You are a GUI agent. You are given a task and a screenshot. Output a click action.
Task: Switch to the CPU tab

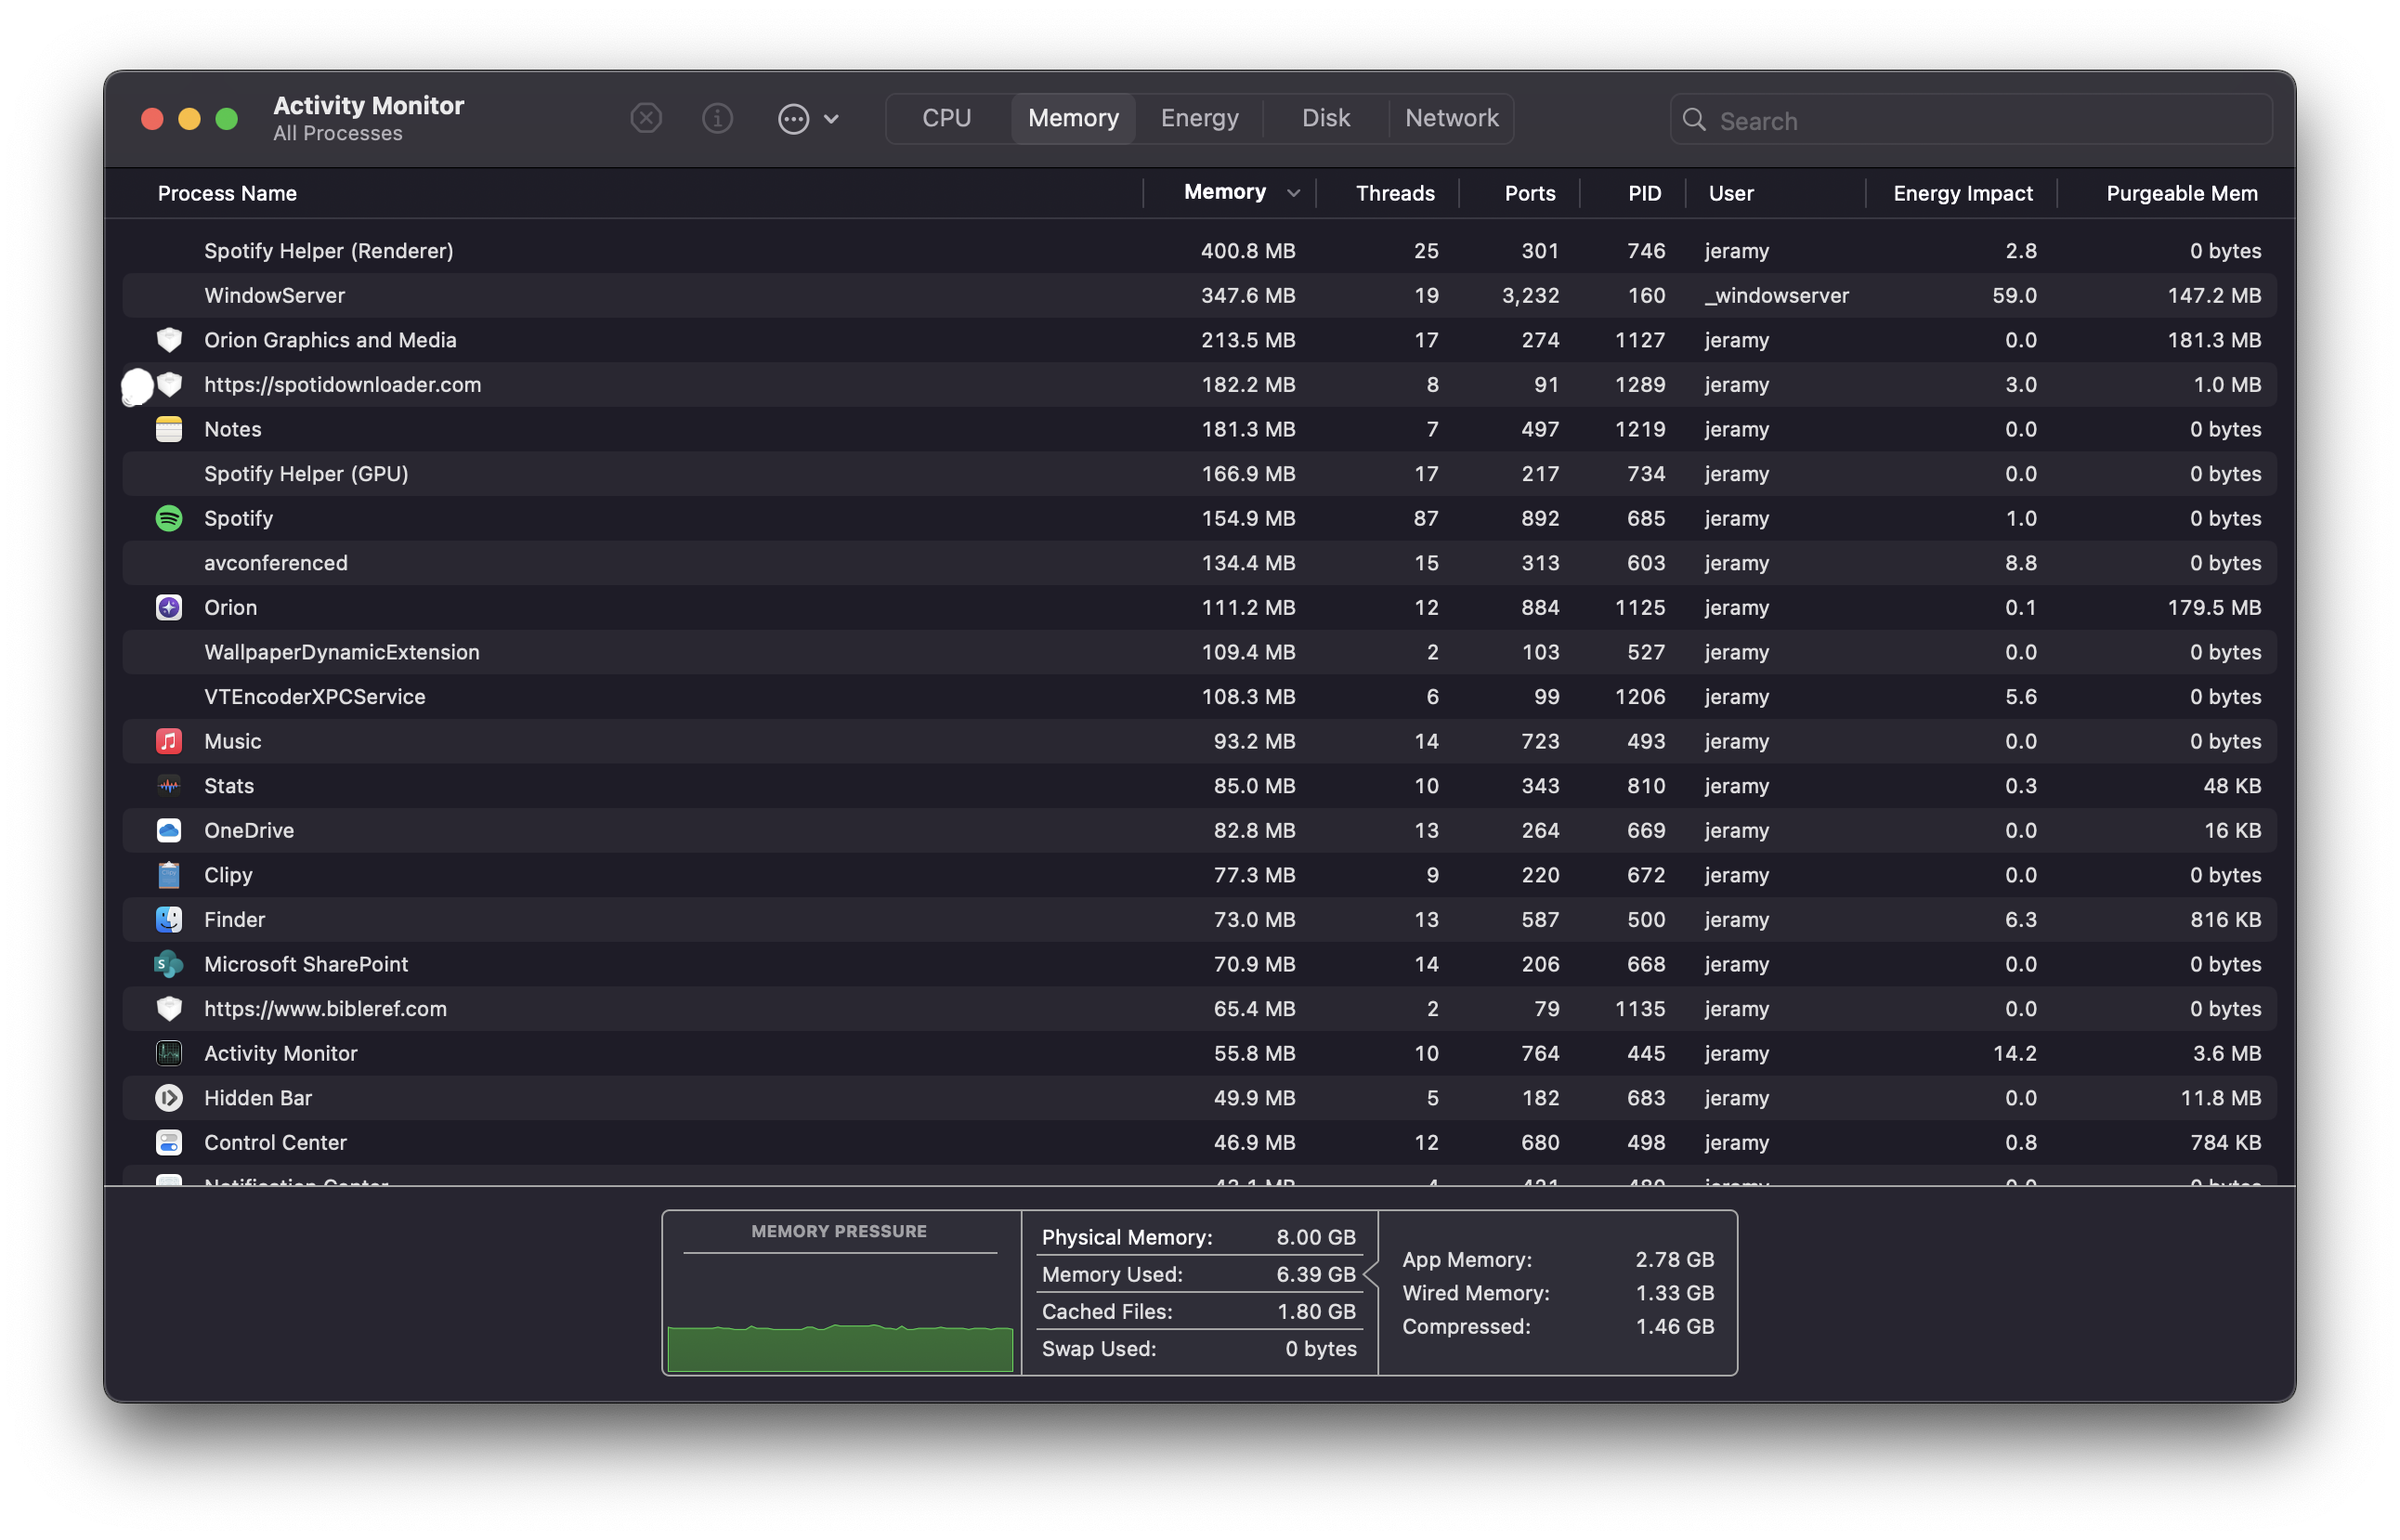click(x=946, y=118)
